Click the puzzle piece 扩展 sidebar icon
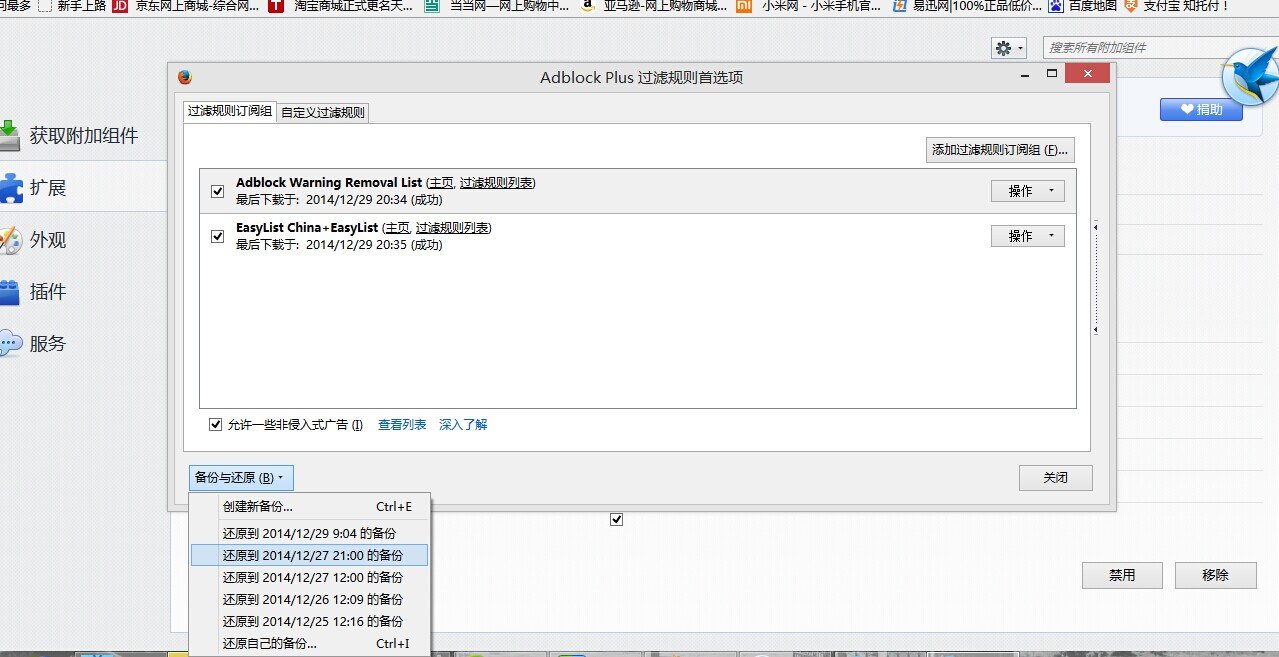Screen dimensions: 1279x657 point(10,187)
